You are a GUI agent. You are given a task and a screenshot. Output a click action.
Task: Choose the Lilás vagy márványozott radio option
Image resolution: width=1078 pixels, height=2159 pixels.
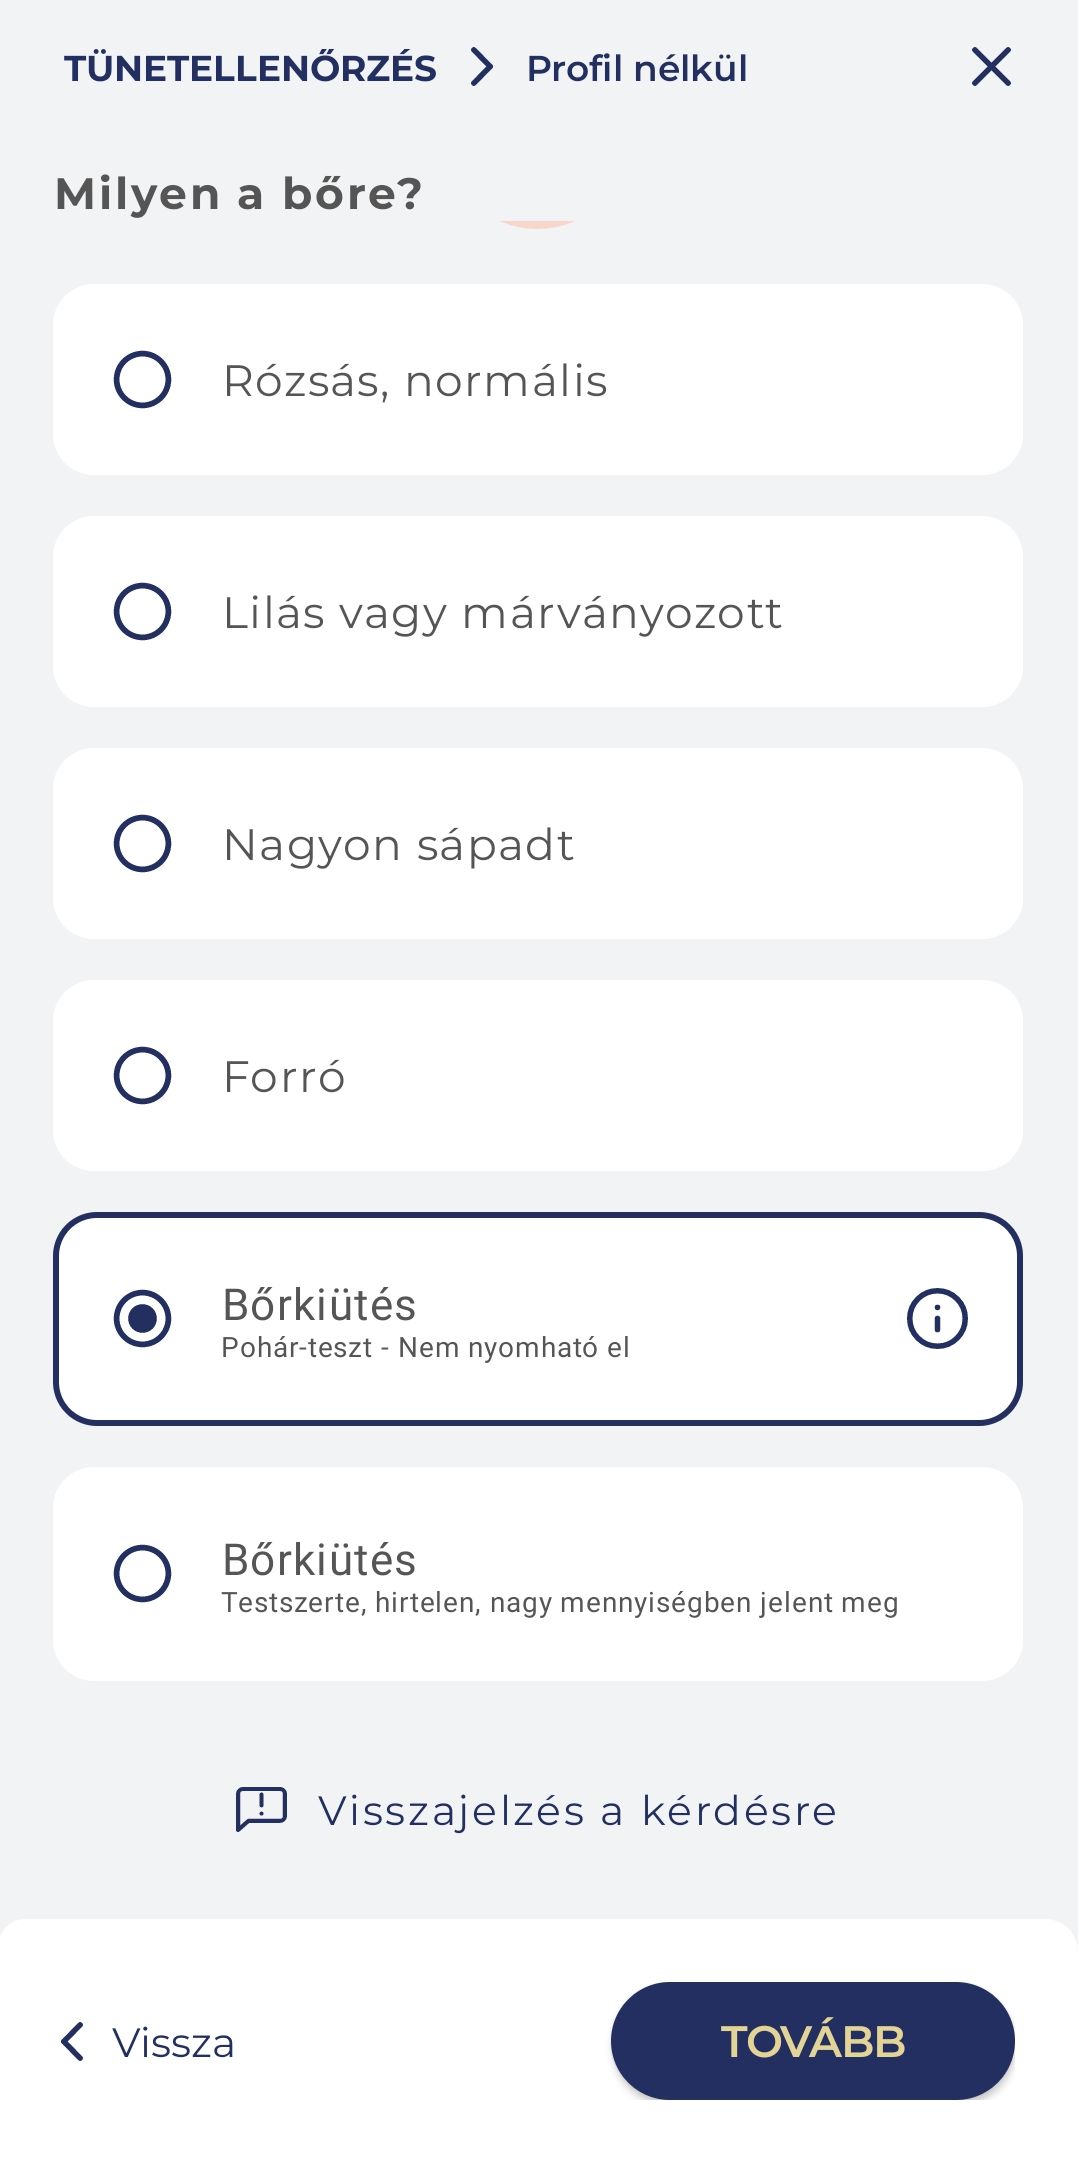coord(143,612)
